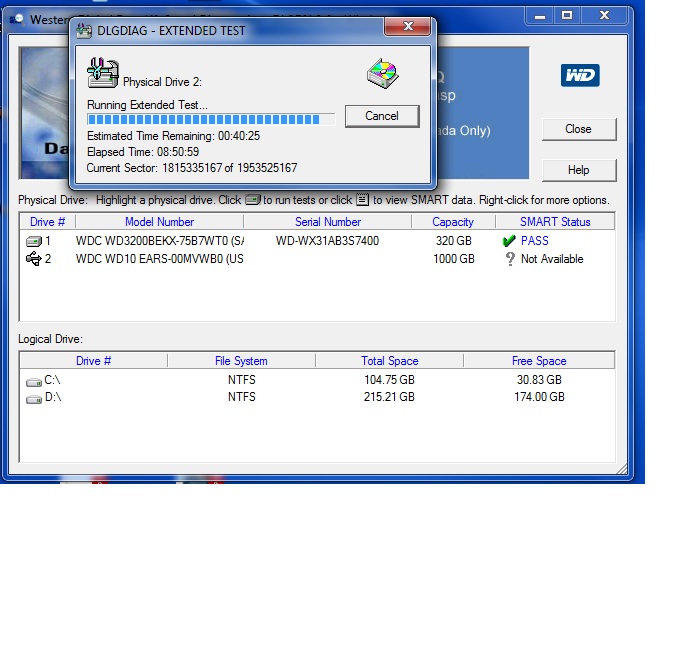
Task: Sort logical drives by Drive # header
Action: click(93, 361)
